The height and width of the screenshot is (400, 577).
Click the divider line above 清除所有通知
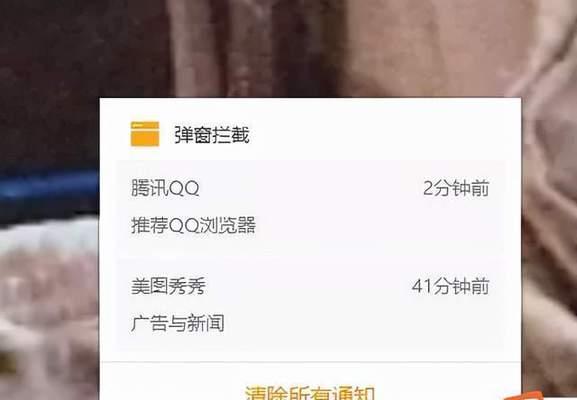pos(311,362)
